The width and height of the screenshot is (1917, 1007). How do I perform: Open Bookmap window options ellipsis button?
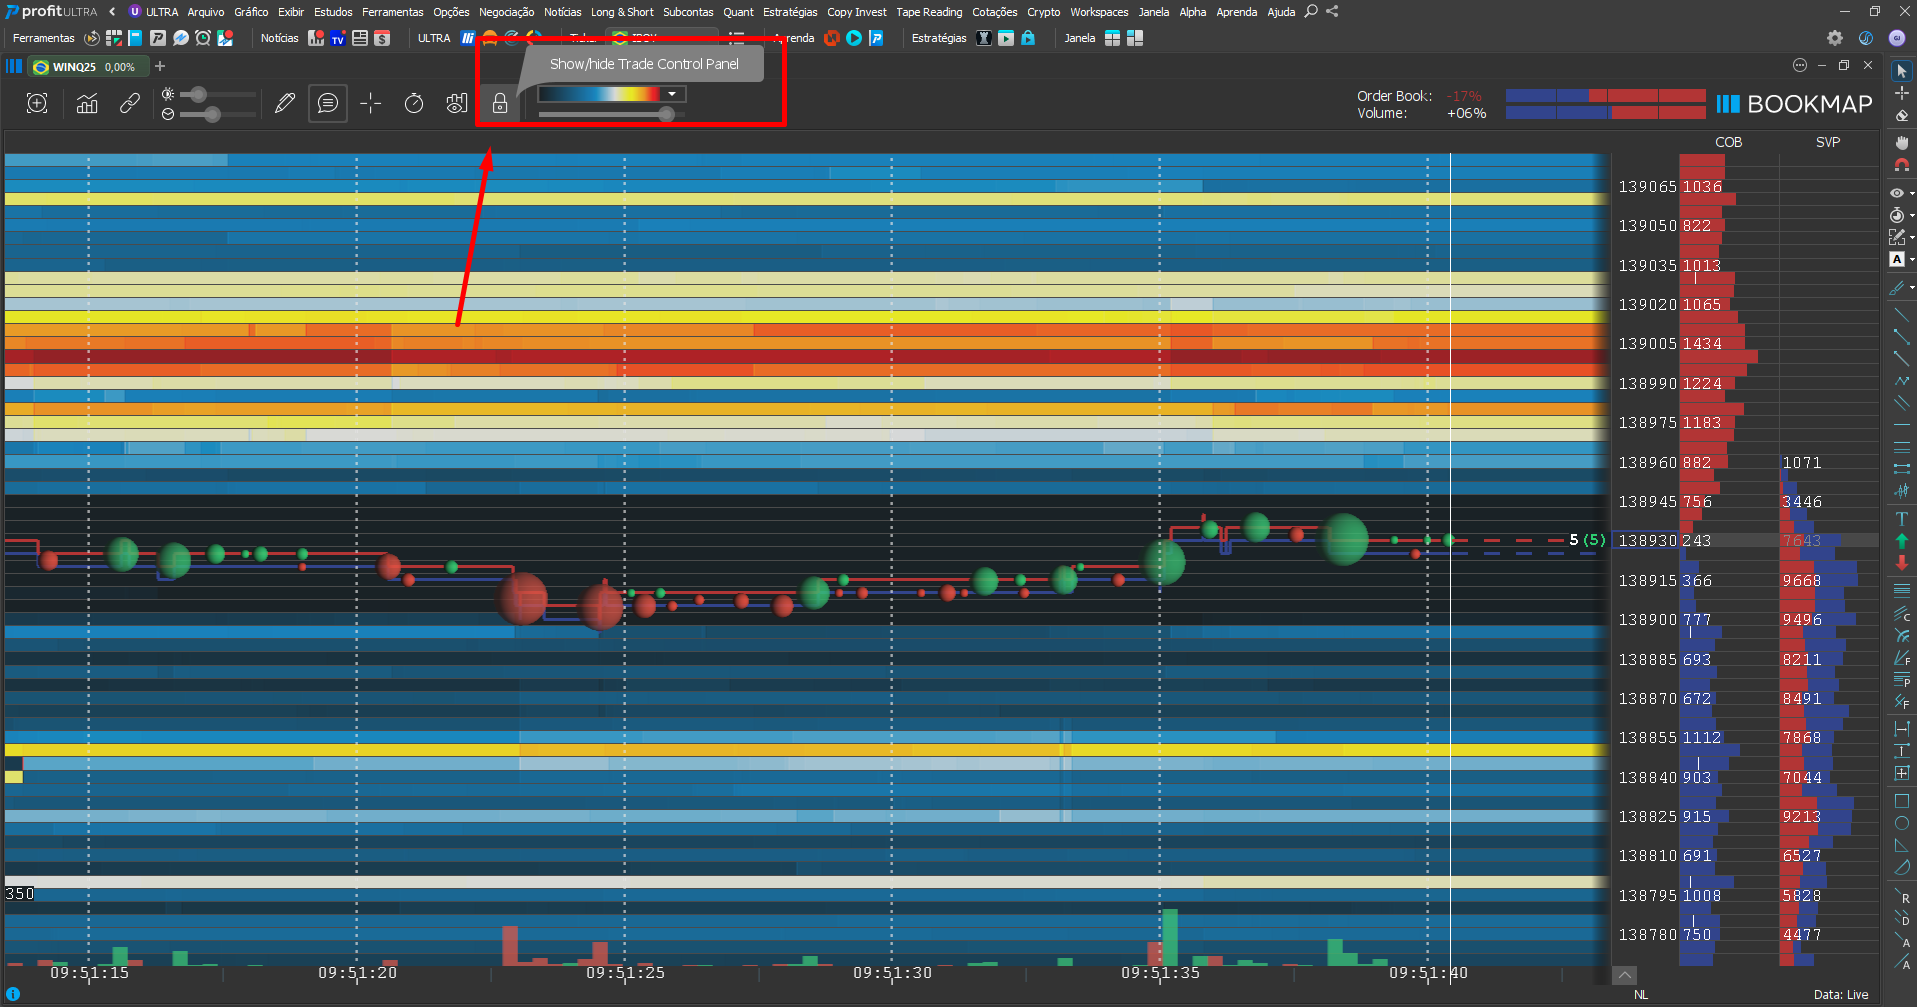click(x=1800, y=66)
